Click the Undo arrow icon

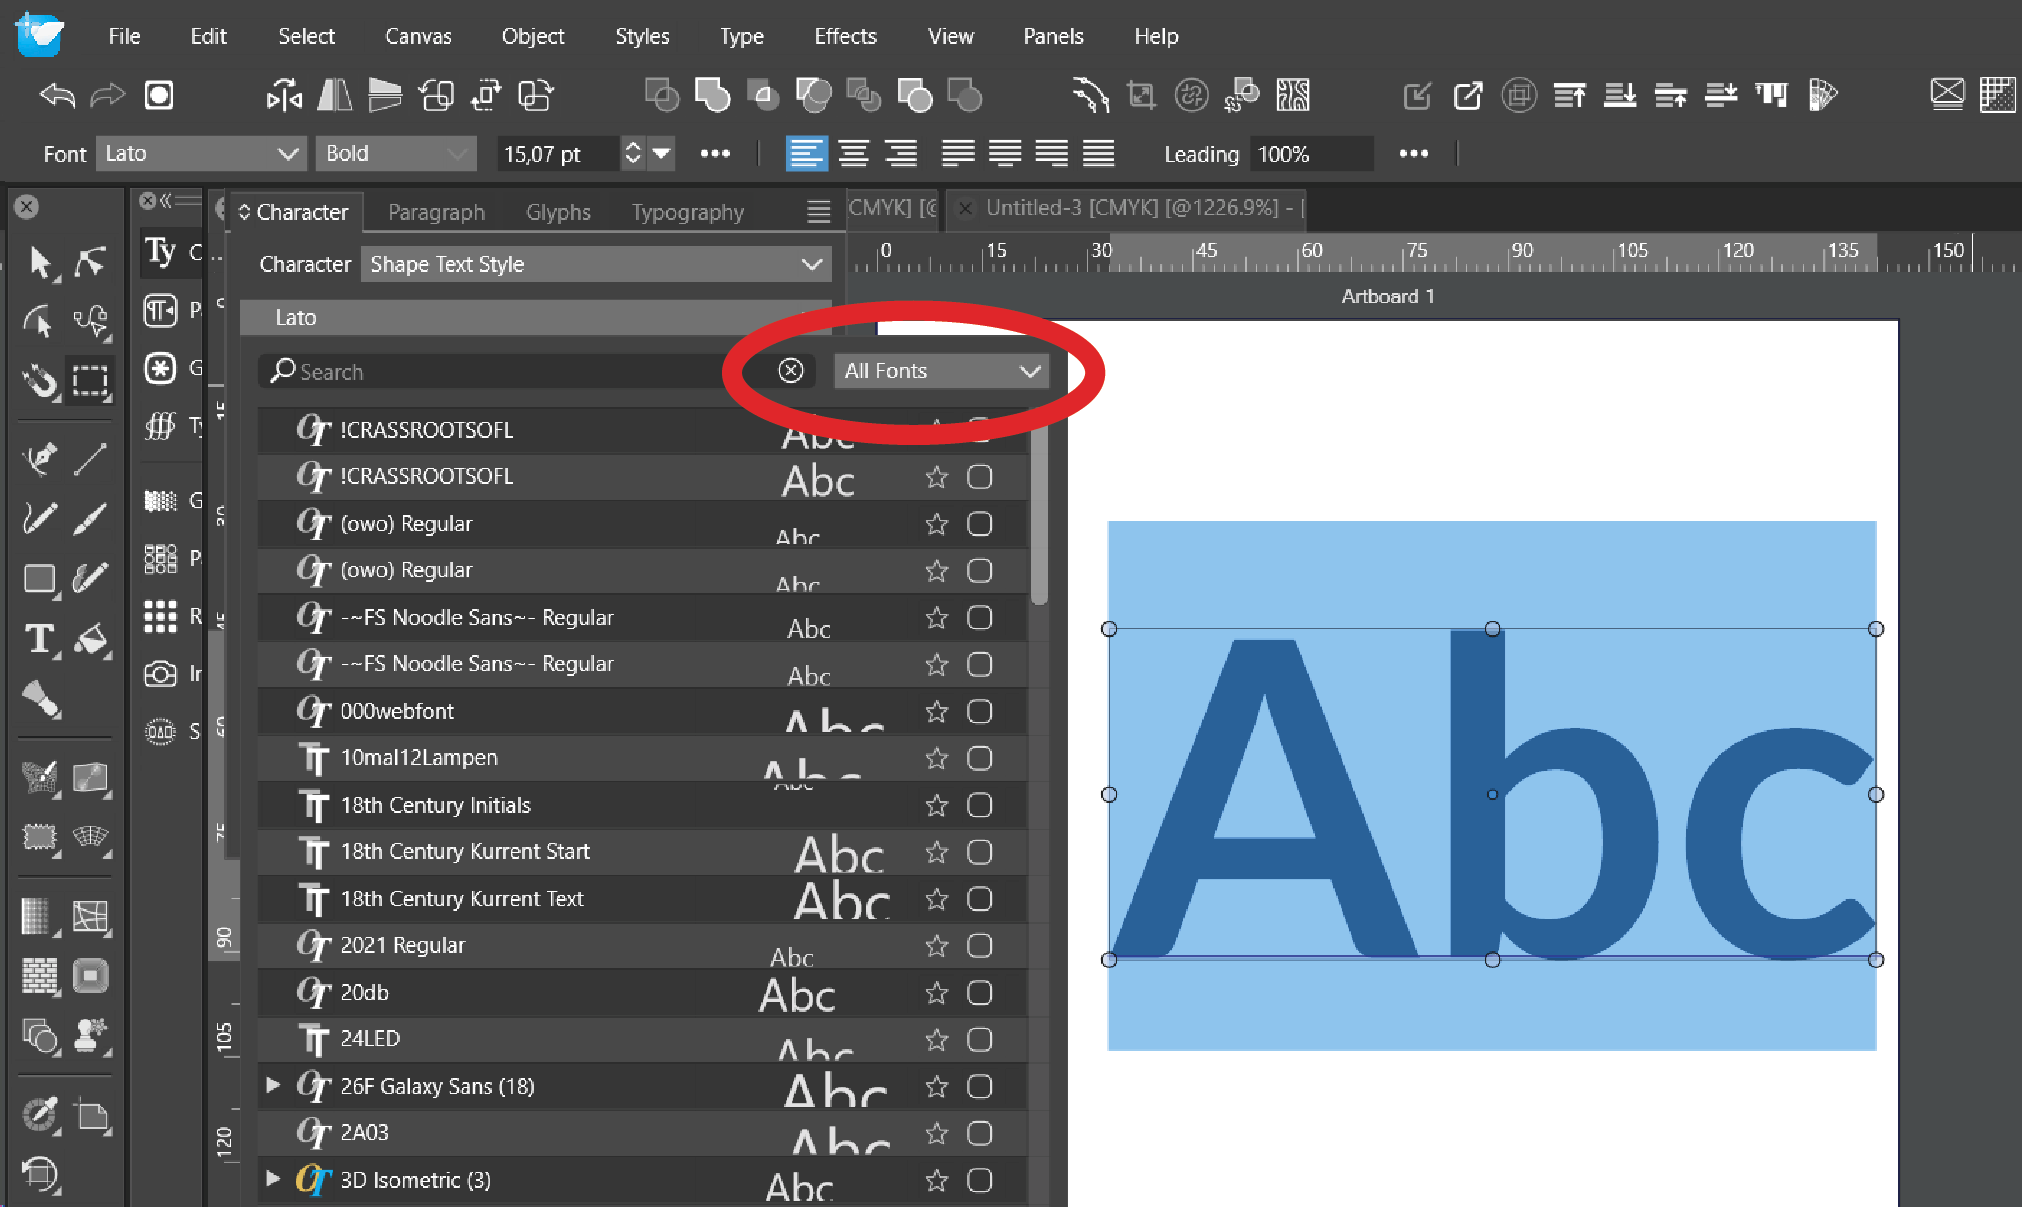click(x=57, y=96)
